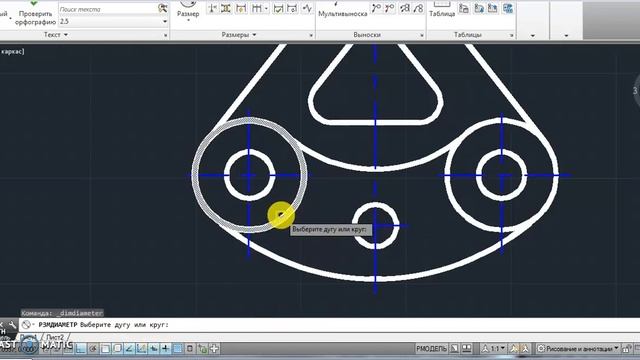Toggle the dynamic UCS status icon

pyautogui.click(x=141, y=349)
